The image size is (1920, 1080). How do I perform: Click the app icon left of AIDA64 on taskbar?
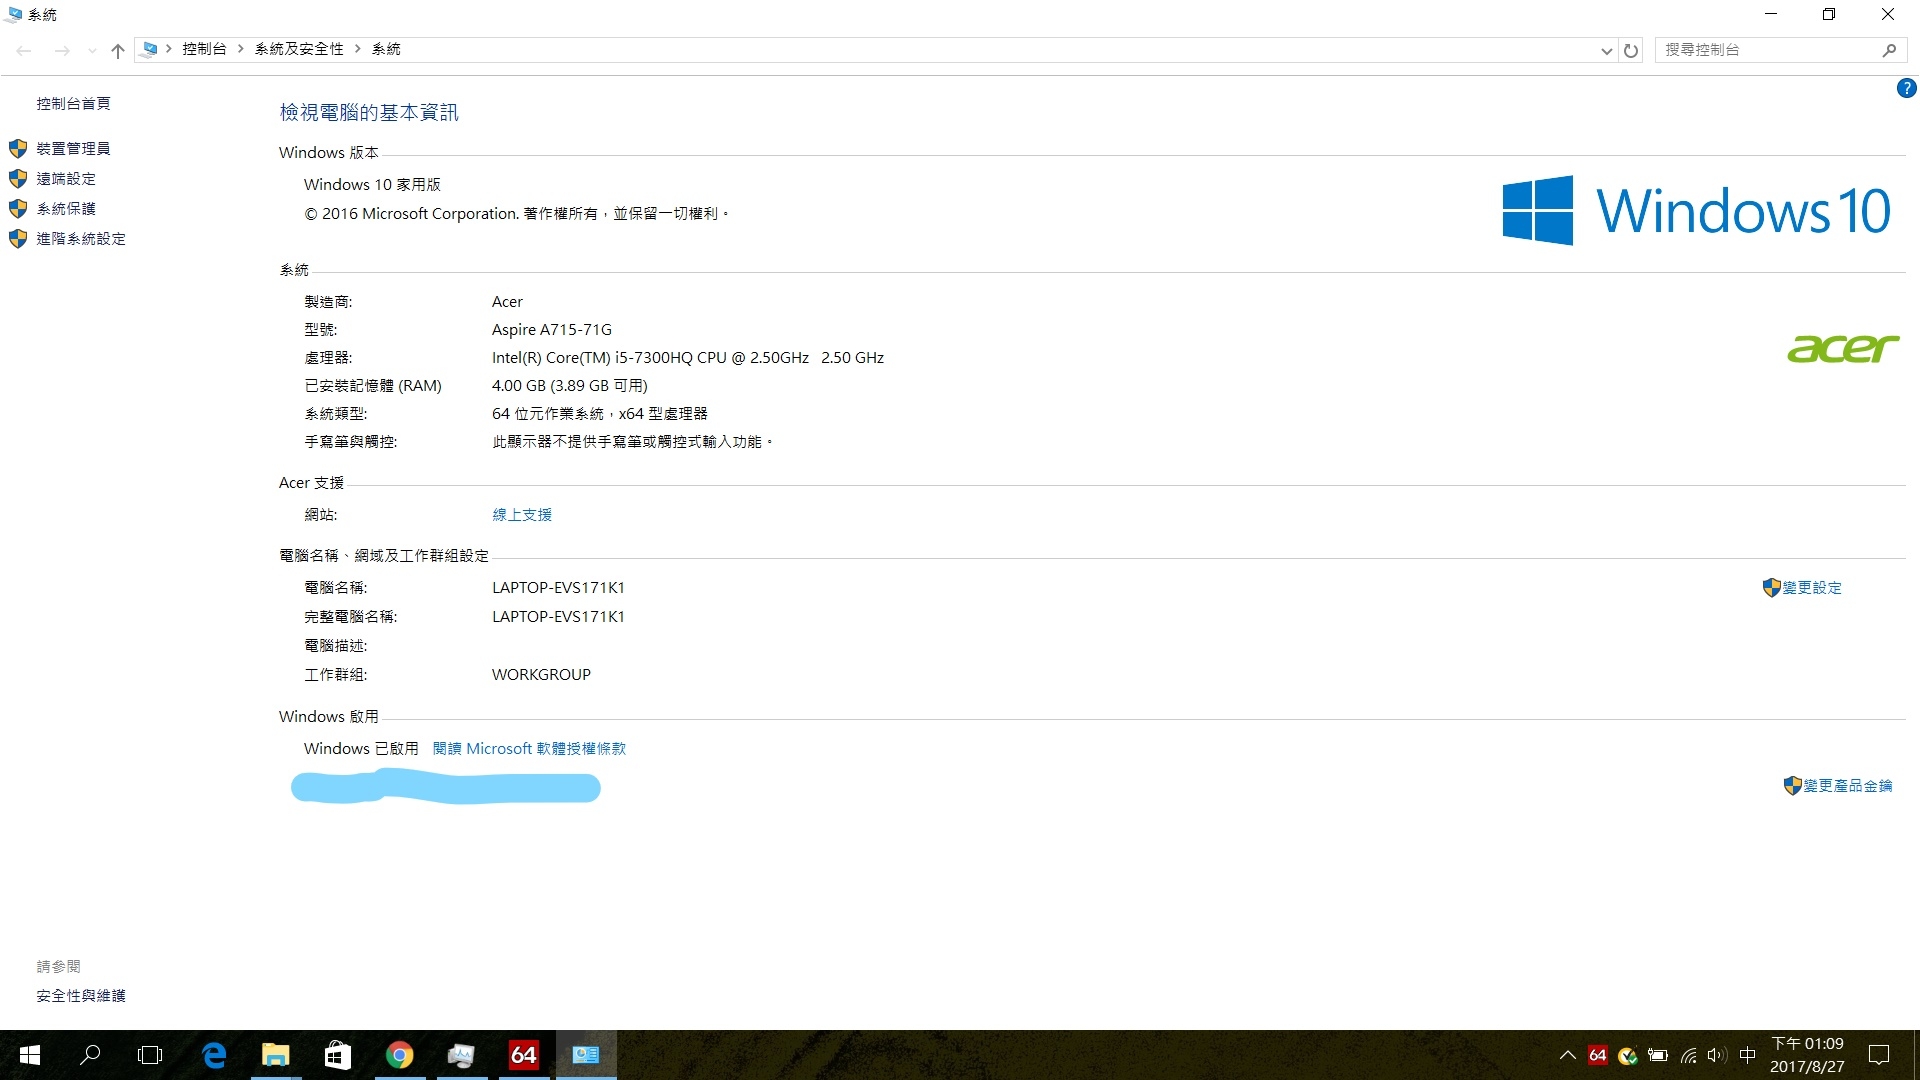(x=461, y=1055)
